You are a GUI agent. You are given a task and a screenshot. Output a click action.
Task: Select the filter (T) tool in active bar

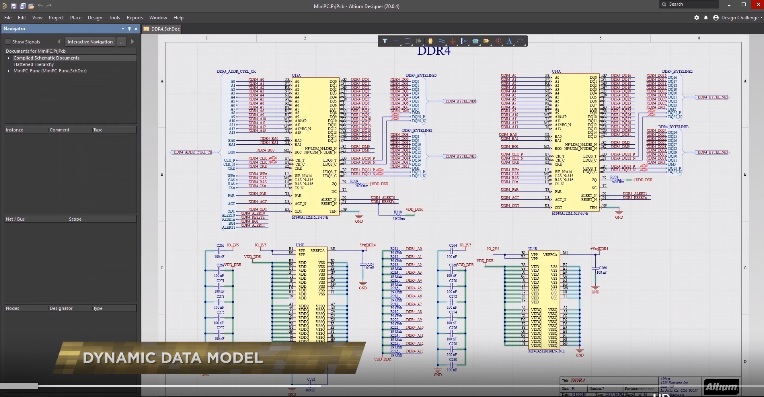(385, 41)
